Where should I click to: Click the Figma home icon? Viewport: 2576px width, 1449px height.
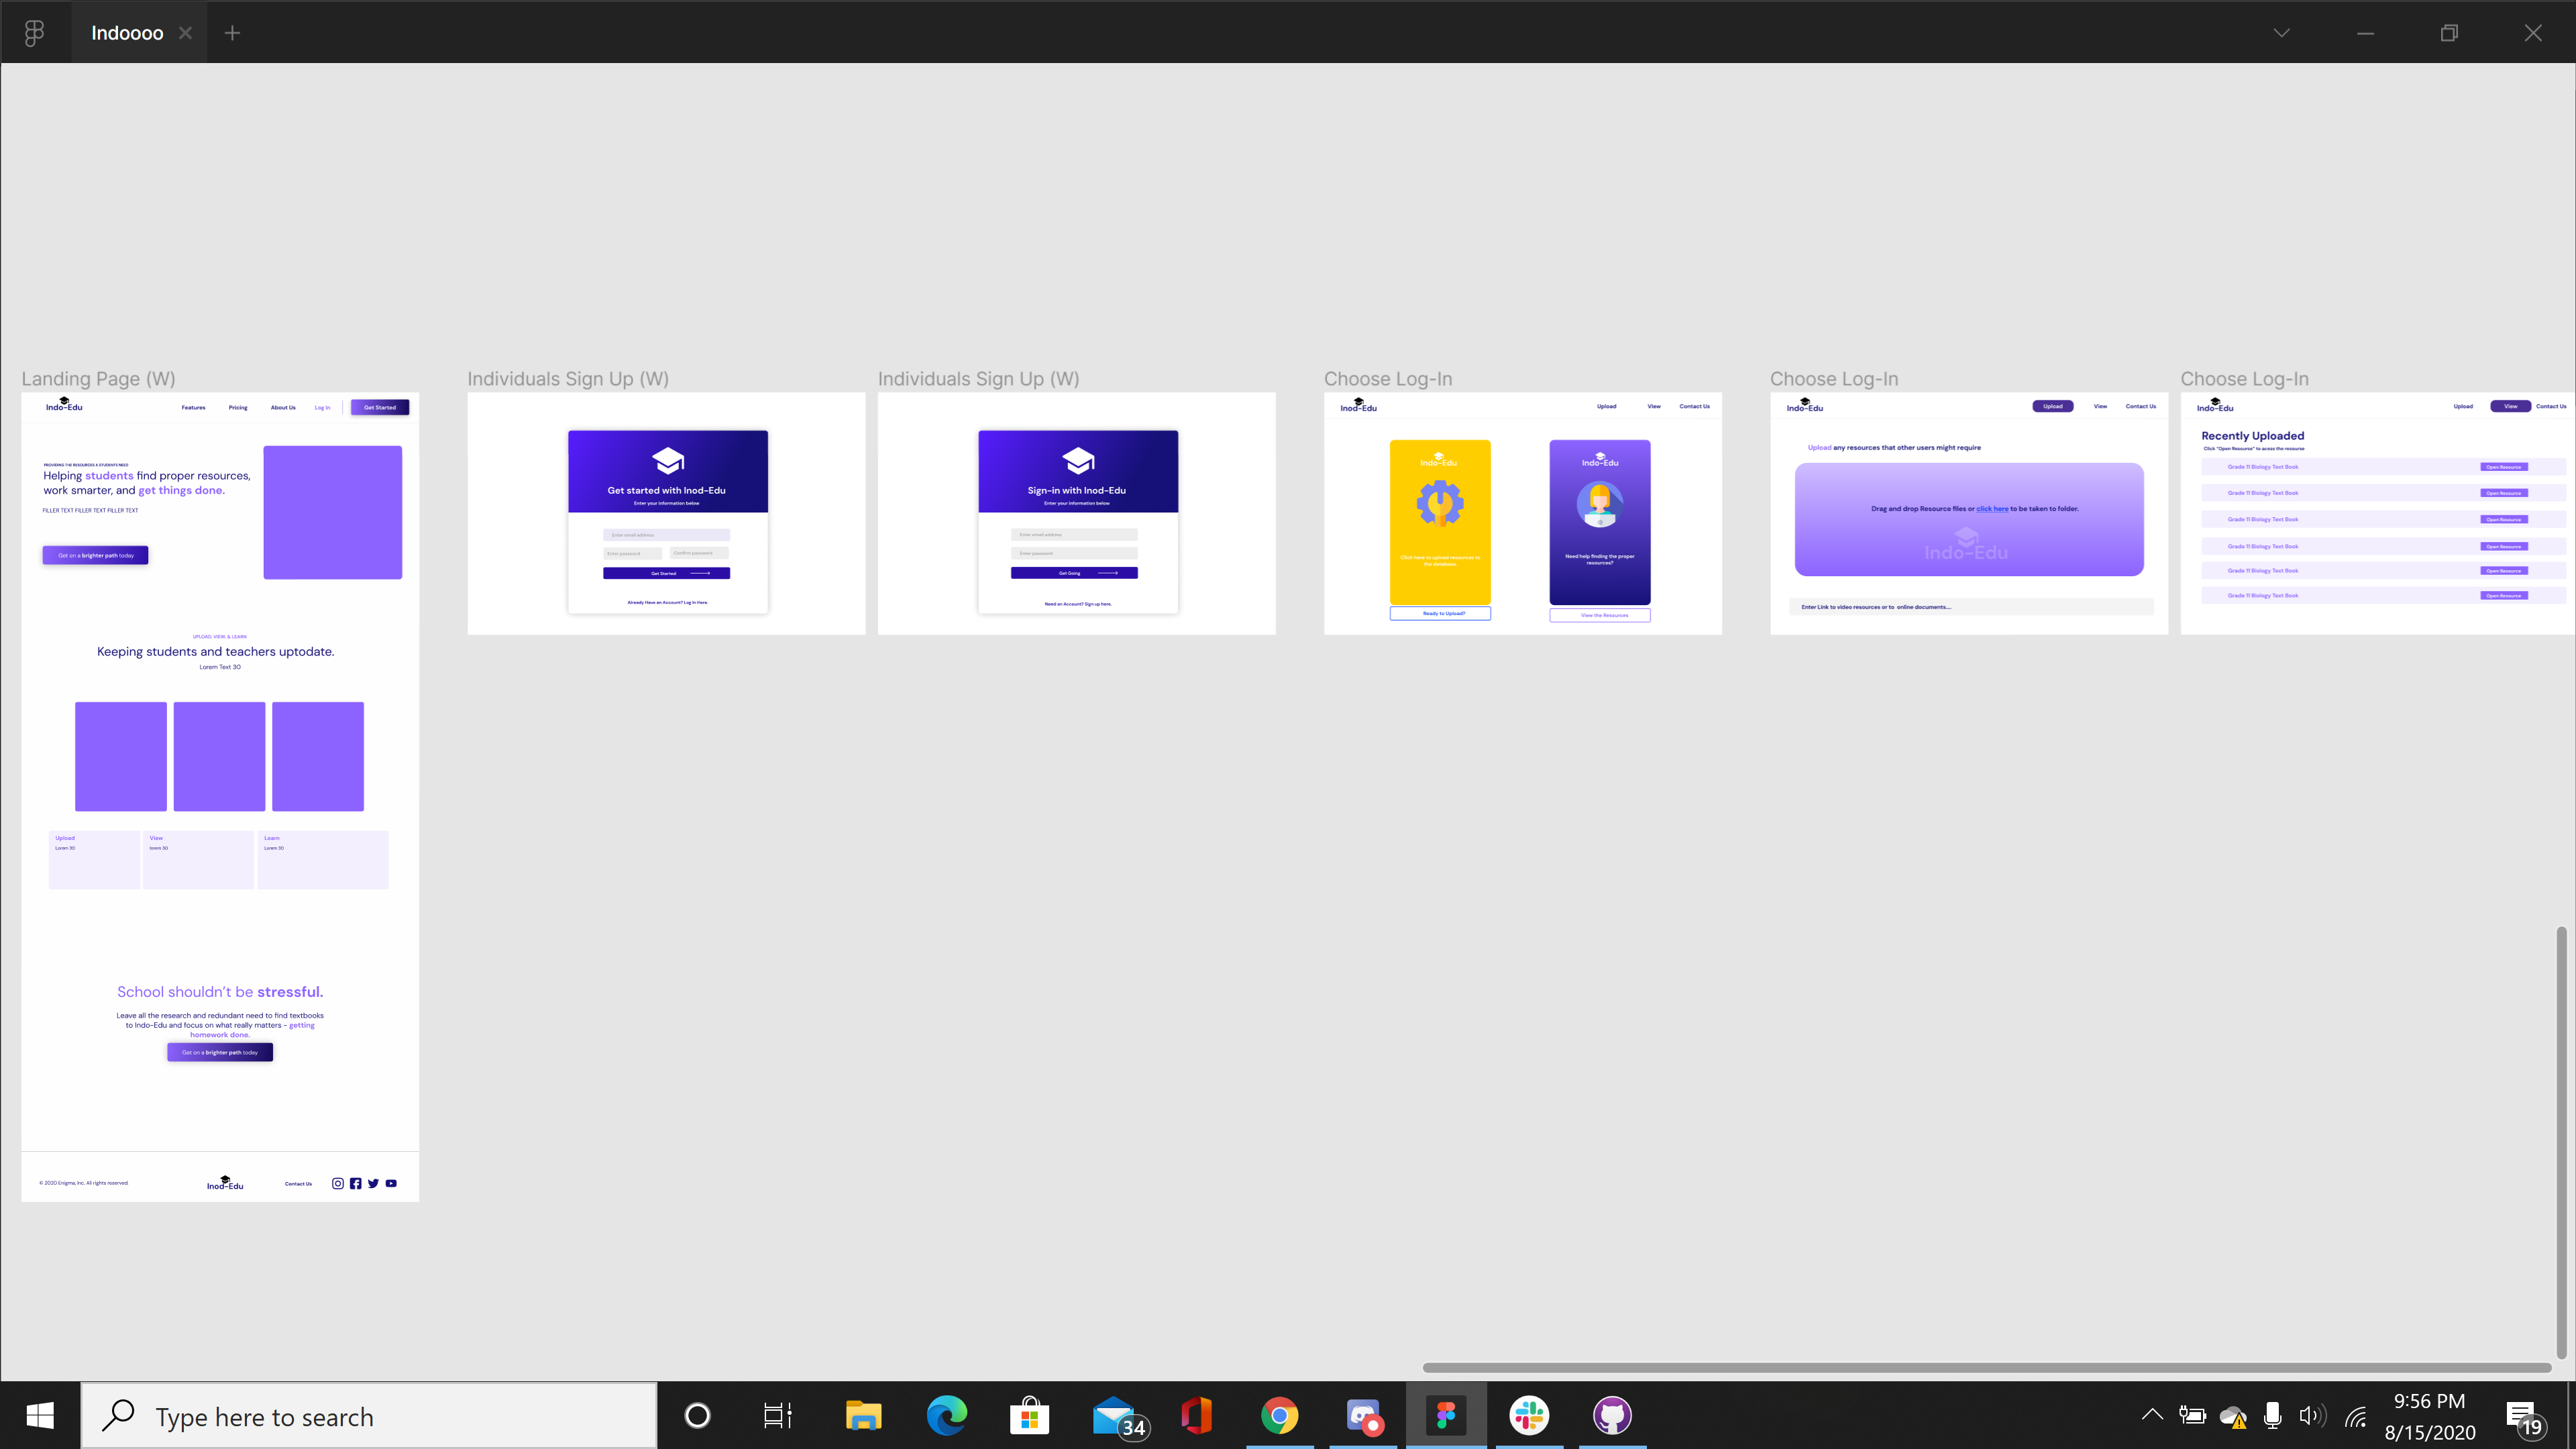coord(34,33)
